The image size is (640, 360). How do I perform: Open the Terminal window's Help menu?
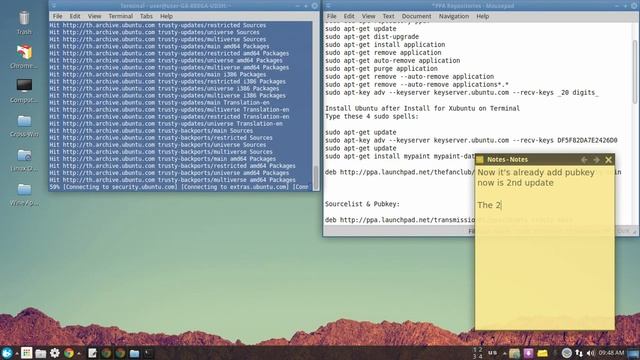166,16
